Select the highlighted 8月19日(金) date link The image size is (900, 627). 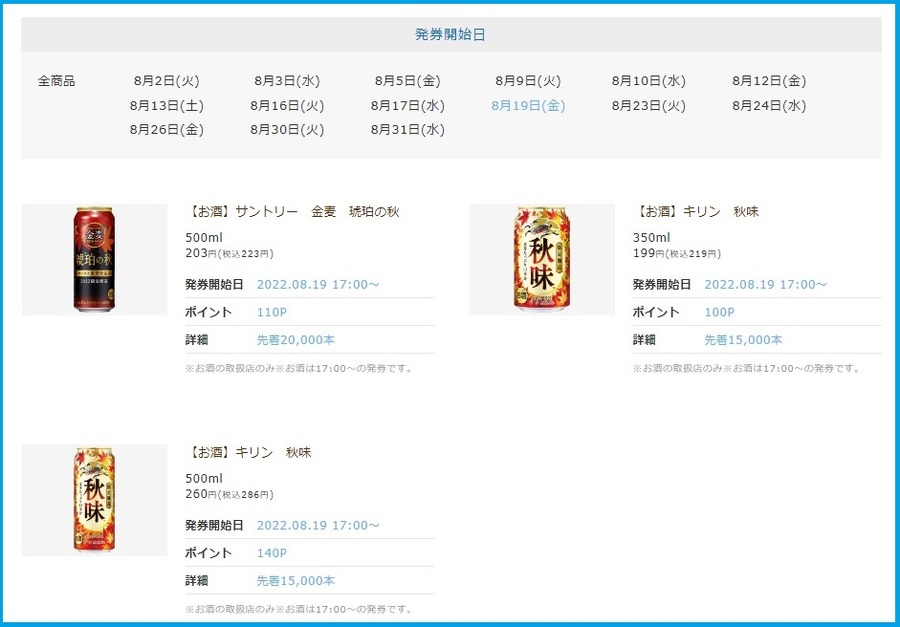coord(528,106)
